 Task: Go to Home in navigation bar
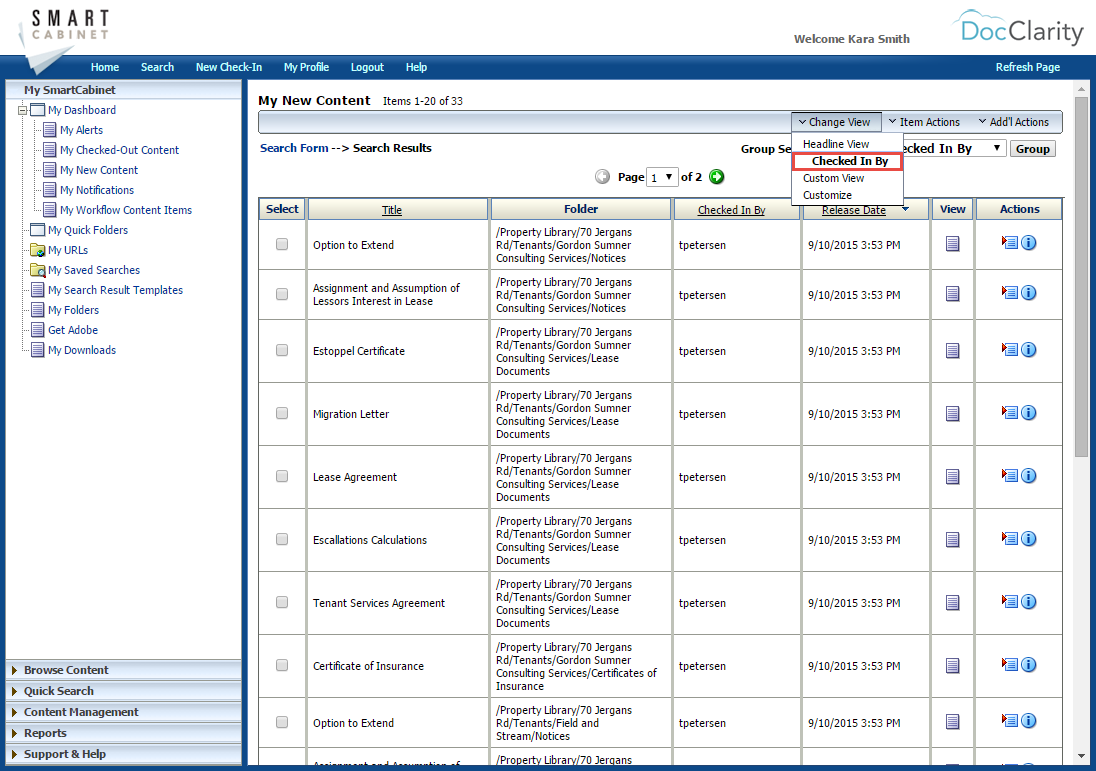(x=105, y=67)
